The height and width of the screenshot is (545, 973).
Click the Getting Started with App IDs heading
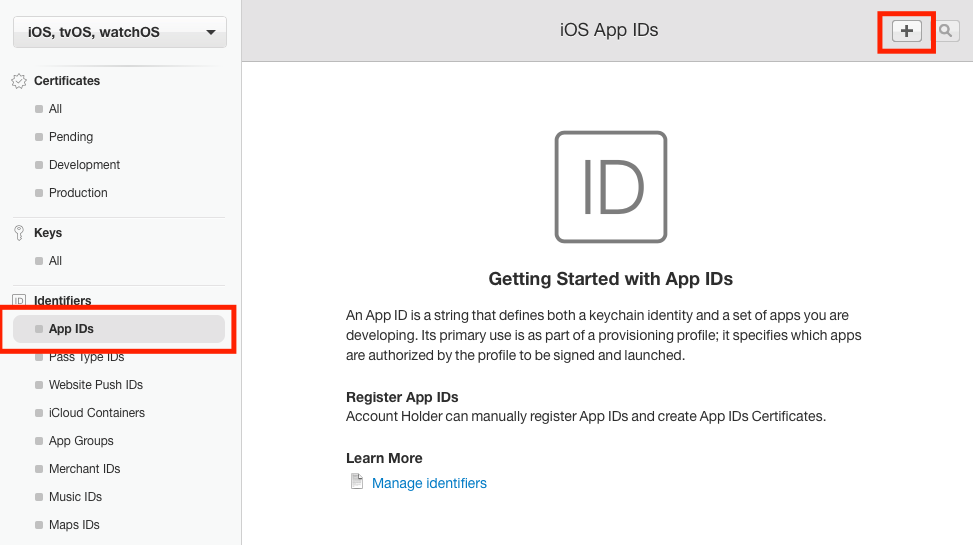tap(611, 279)
